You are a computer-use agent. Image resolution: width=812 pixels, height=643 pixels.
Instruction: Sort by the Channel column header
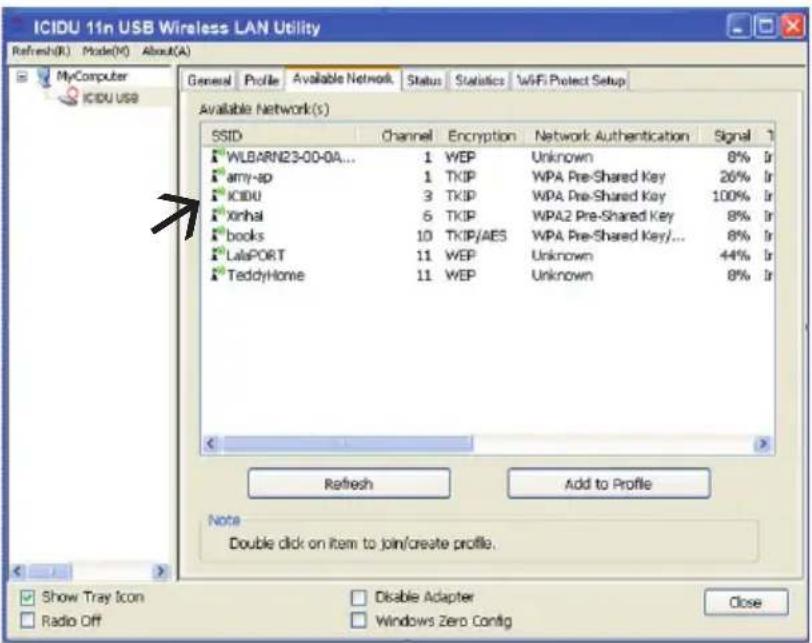click(398, 136)
